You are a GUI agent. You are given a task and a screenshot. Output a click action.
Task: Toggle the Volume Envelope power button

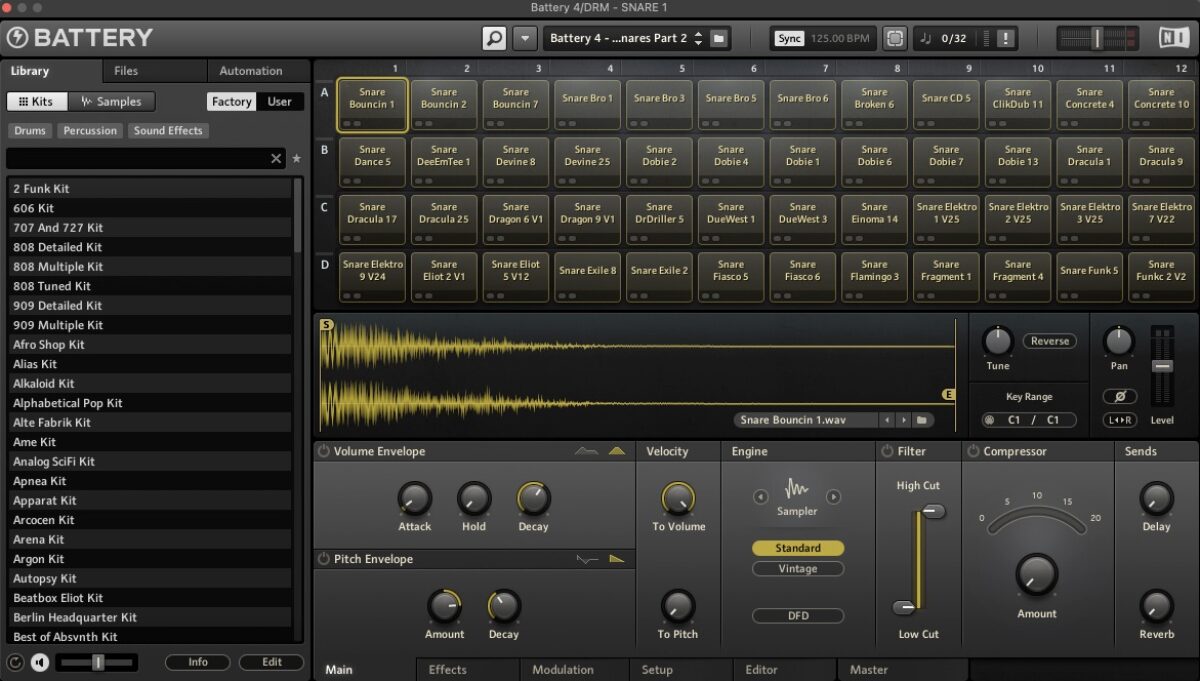point(323,452)
